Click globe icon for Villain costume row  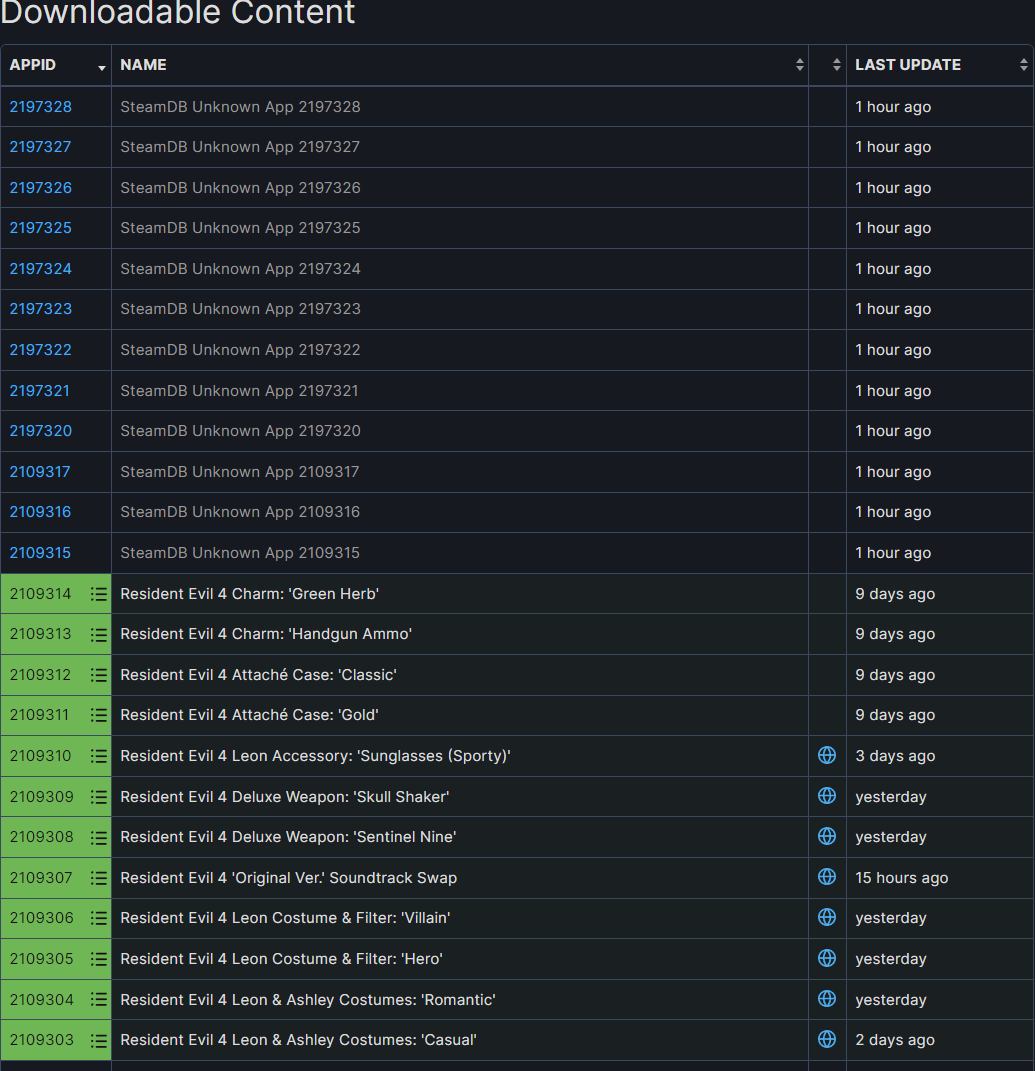pyautogui.click(x=827, y=917)
